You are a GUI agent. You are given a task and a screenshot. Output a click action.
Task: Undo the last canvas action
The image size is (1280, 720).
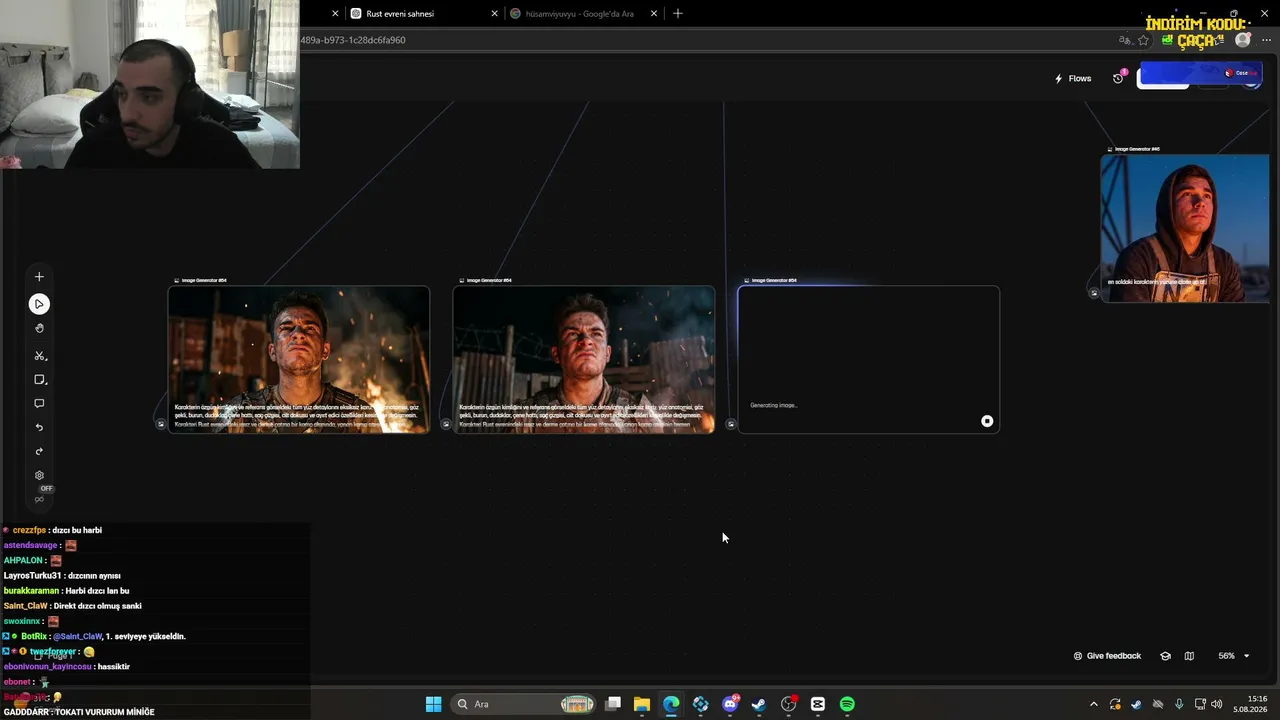39,428
